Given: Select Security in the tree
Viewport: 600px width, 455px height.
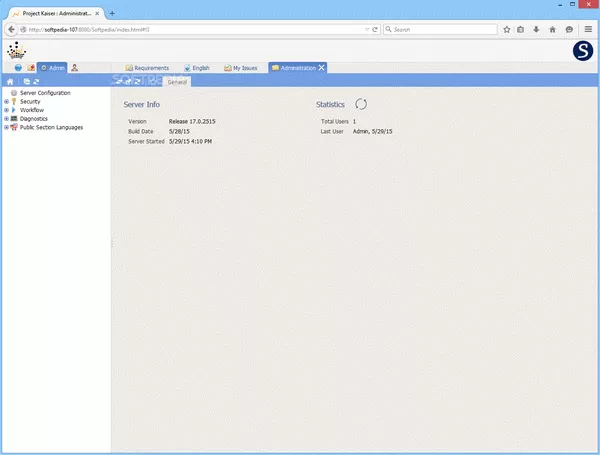Looking at the screenshot, I should [x=30, y=101].
